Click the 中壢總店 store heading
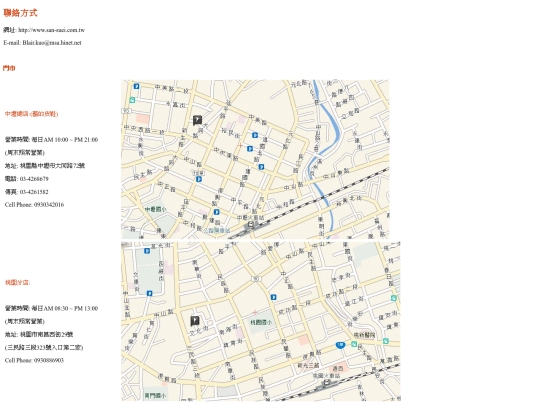The image size is (540, 405). tap(31, 114)
